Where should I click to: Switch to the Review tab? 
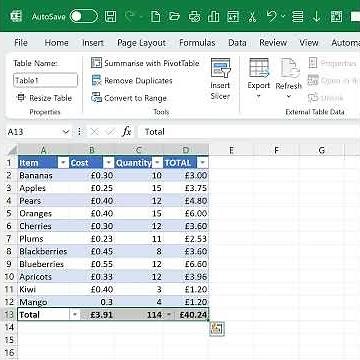click(x=273, y=43)
